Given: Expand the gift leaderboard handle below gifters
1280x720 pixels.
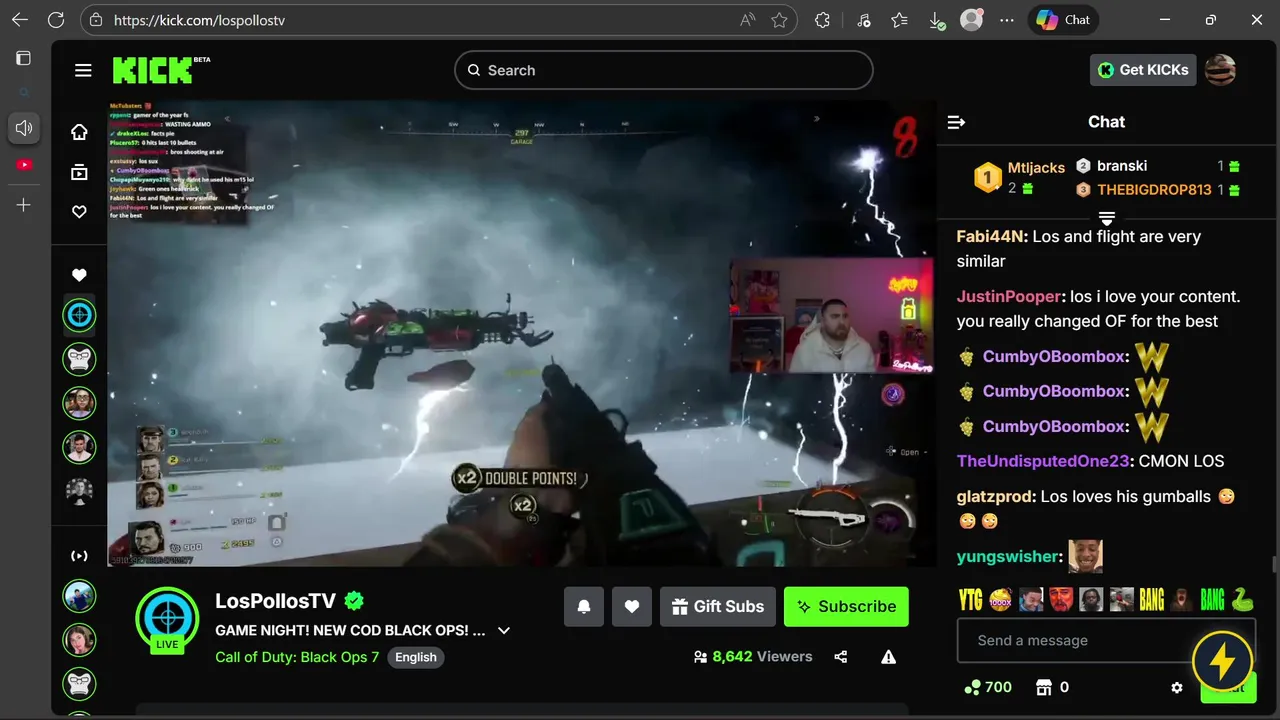Looking at the screenshot, I should click(1107, 217).
